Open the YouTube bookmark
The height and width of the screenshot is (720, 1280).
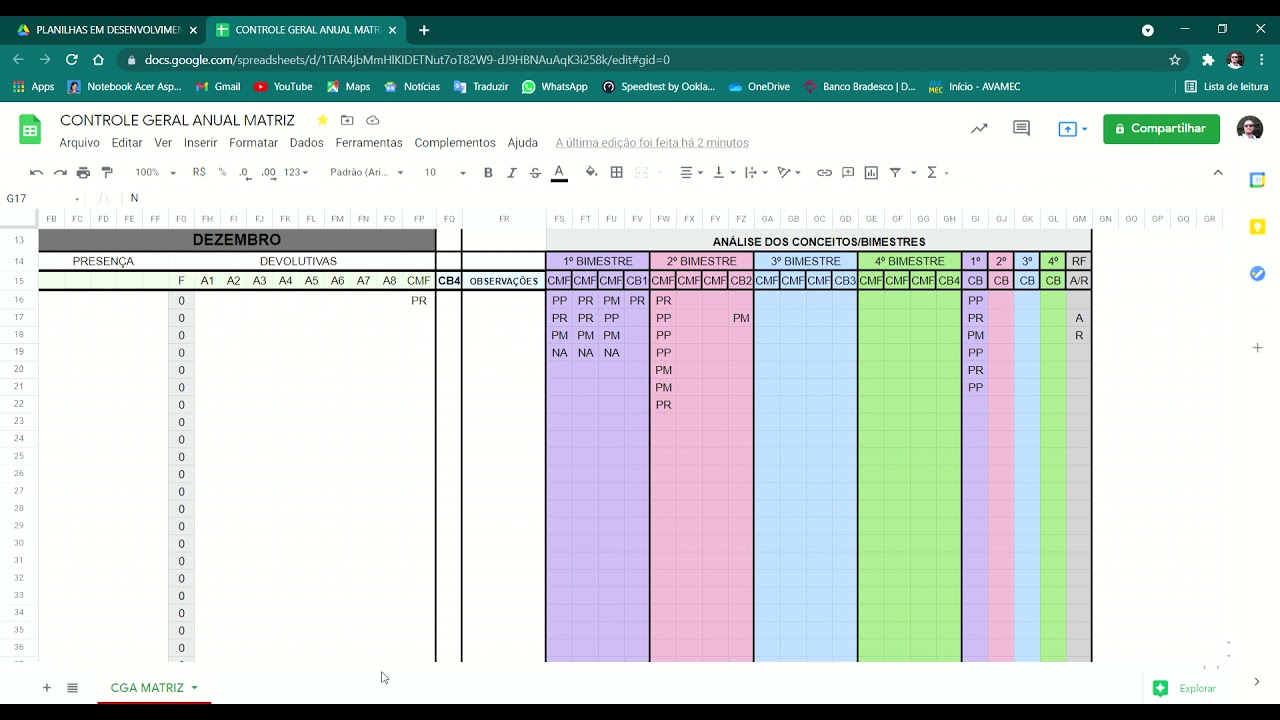pos(283,87)
